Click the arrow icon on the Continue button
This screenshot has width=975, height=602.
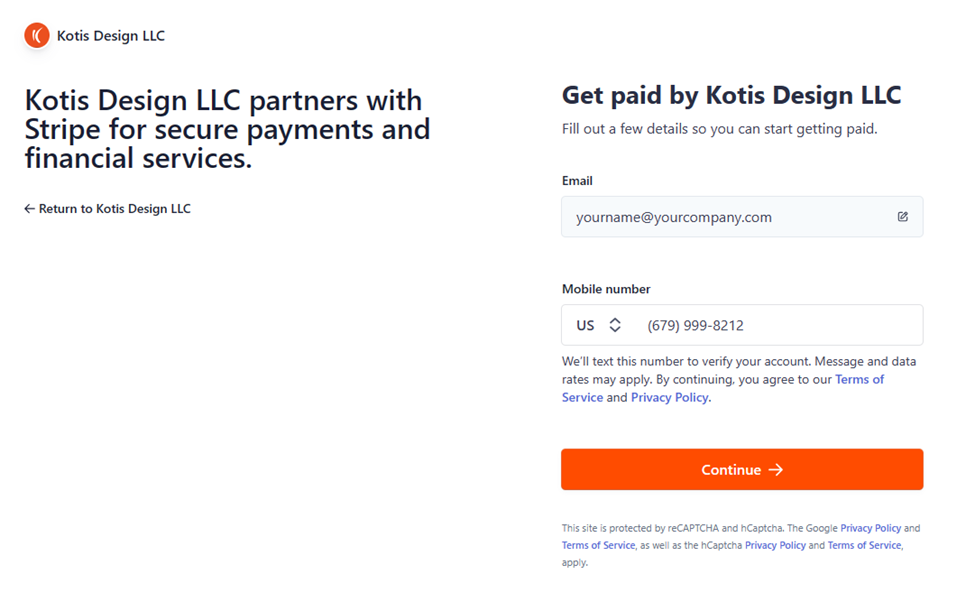[x=776, y=470]
